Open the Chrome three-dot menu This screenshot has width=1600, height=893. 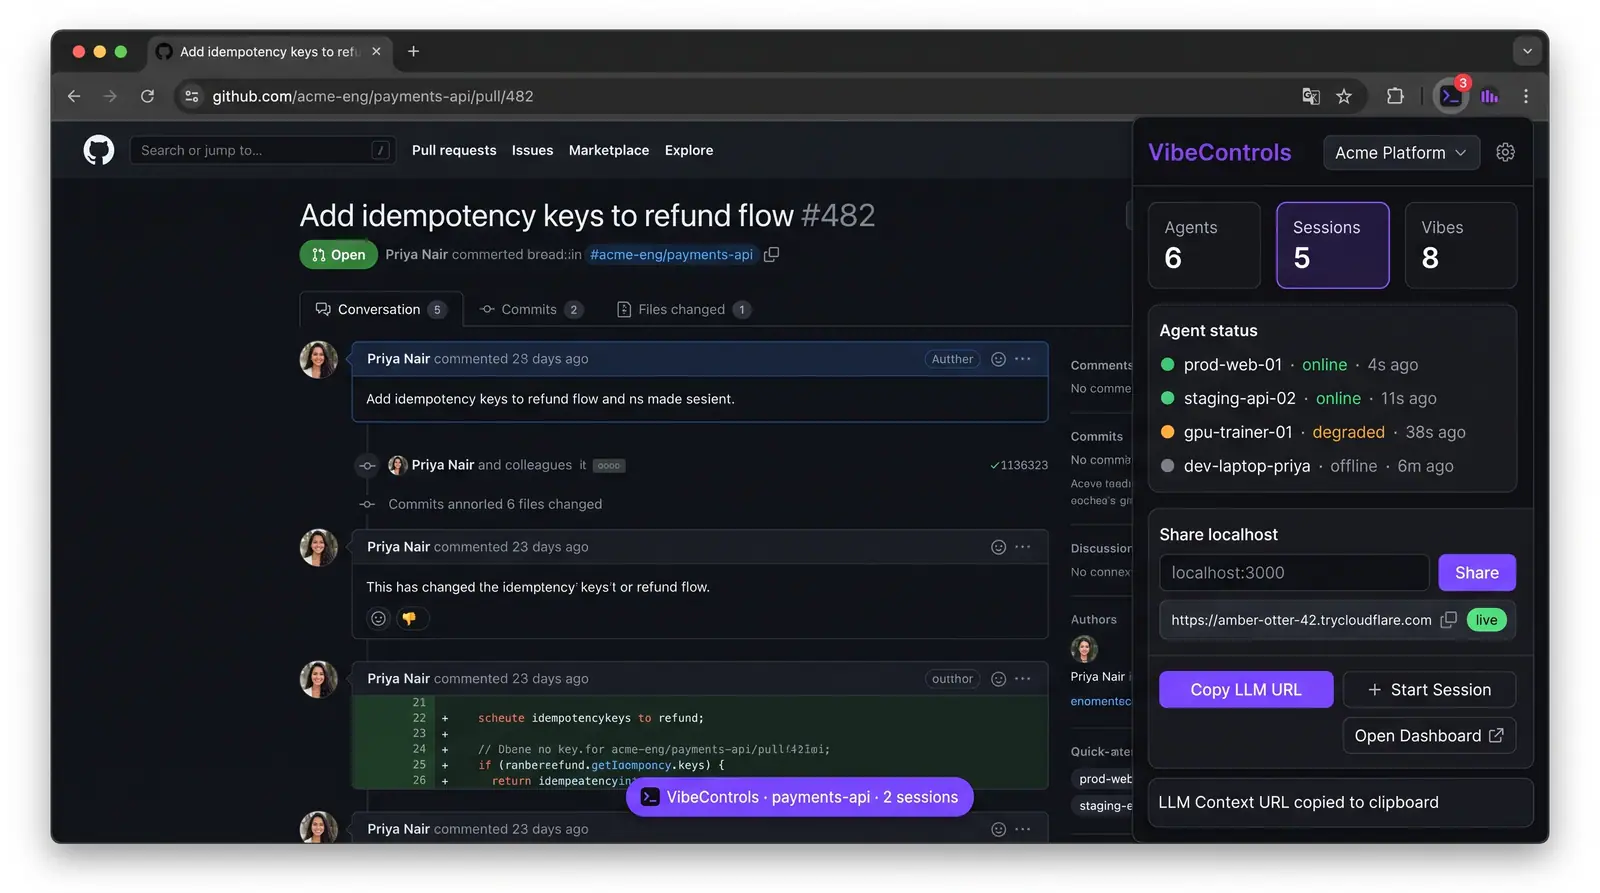tap(1525, 96)
